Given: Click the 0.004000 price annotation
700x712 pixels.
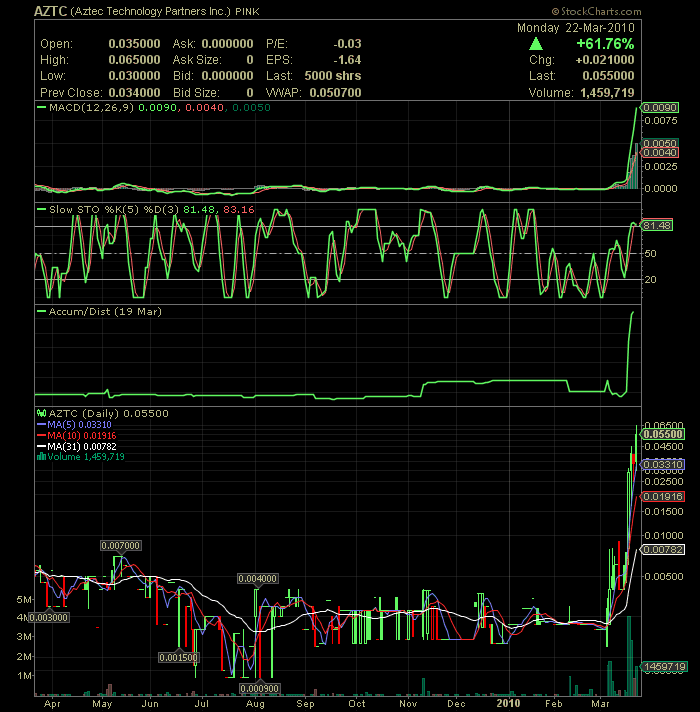Looking at the screenshot, I should [x=257, y=579].
